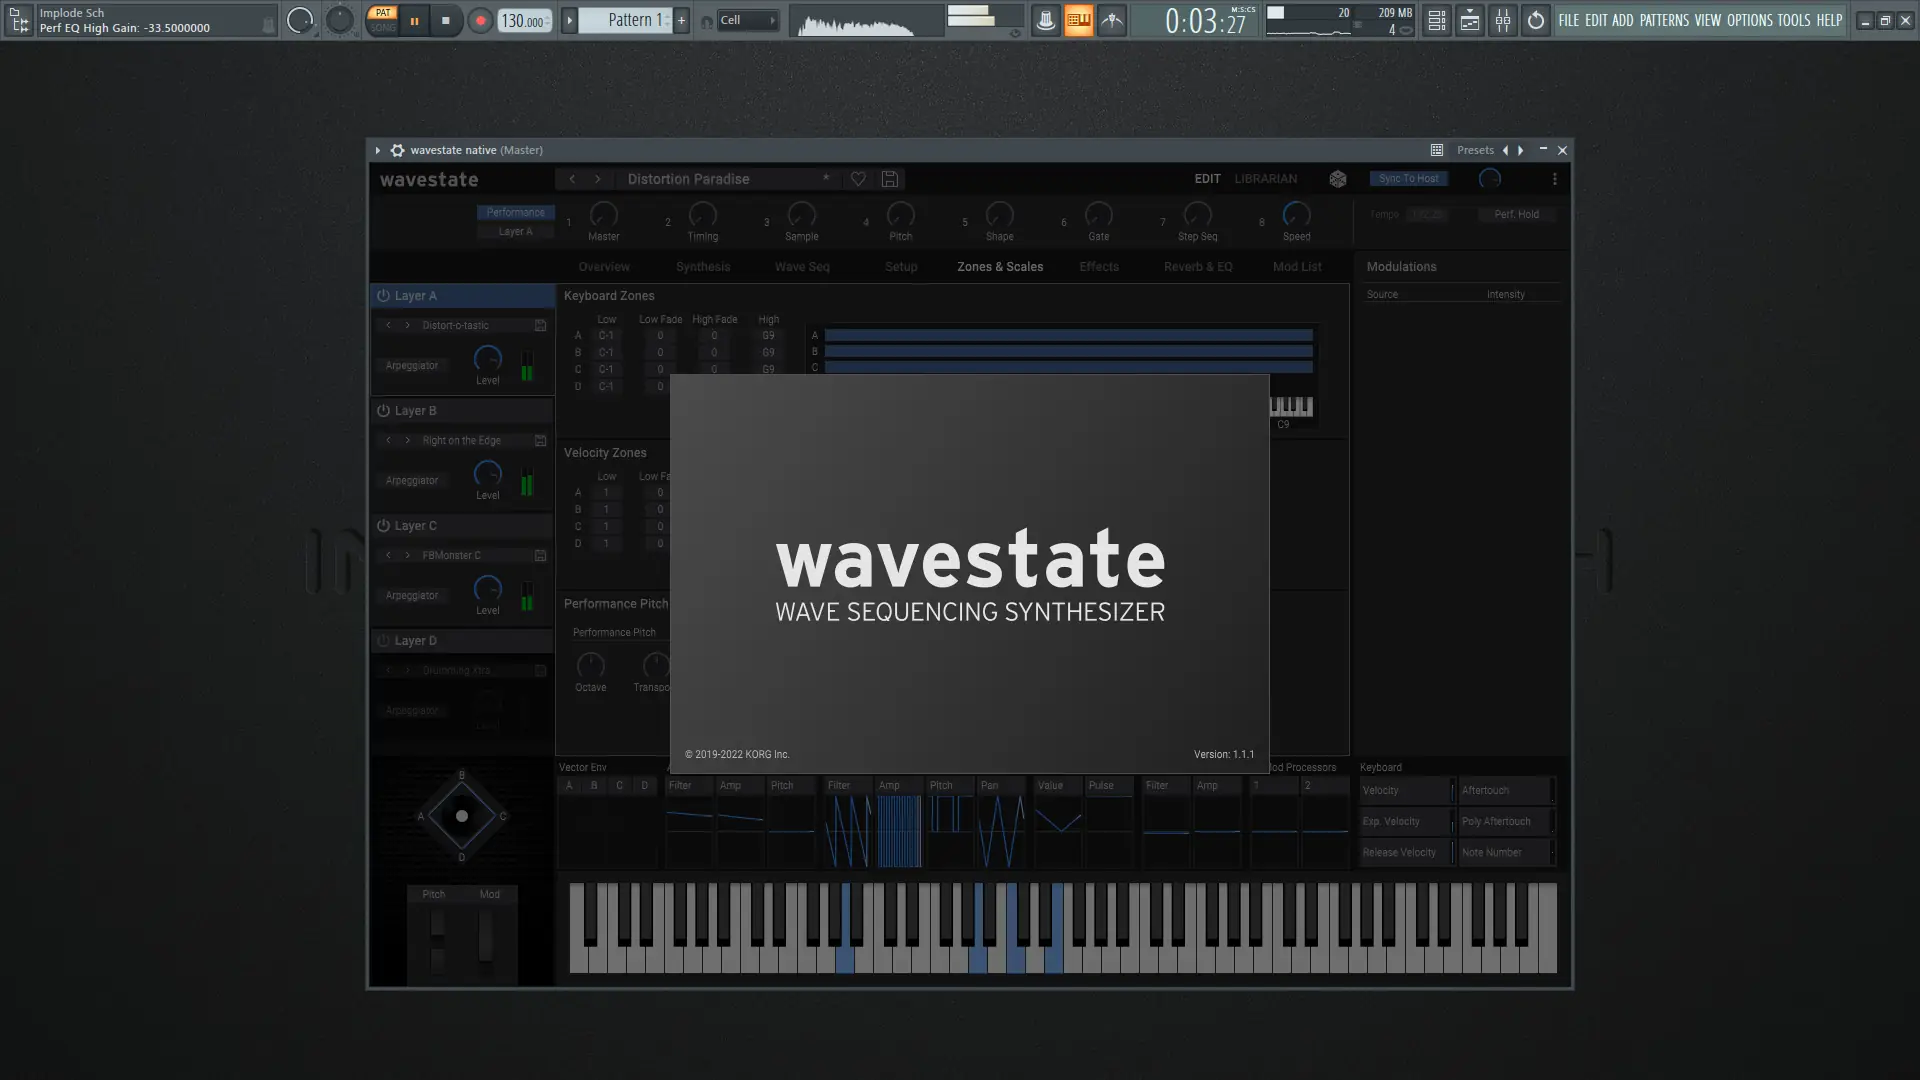Image resolution: width=1920 pixels, height=1080 pixels.
Task: Click the randomize dice icon
Action: click(x=1337, y=179)
